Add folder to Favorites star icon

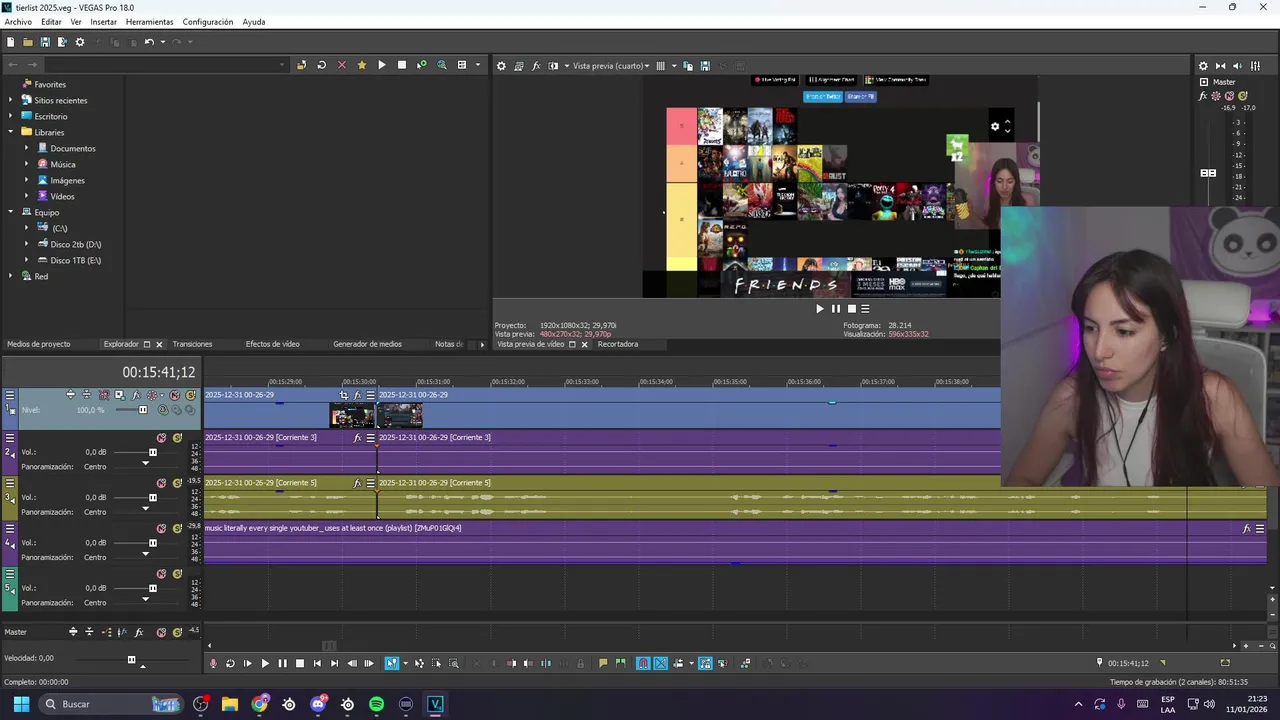pyautogui.click(x=362, y=65)
